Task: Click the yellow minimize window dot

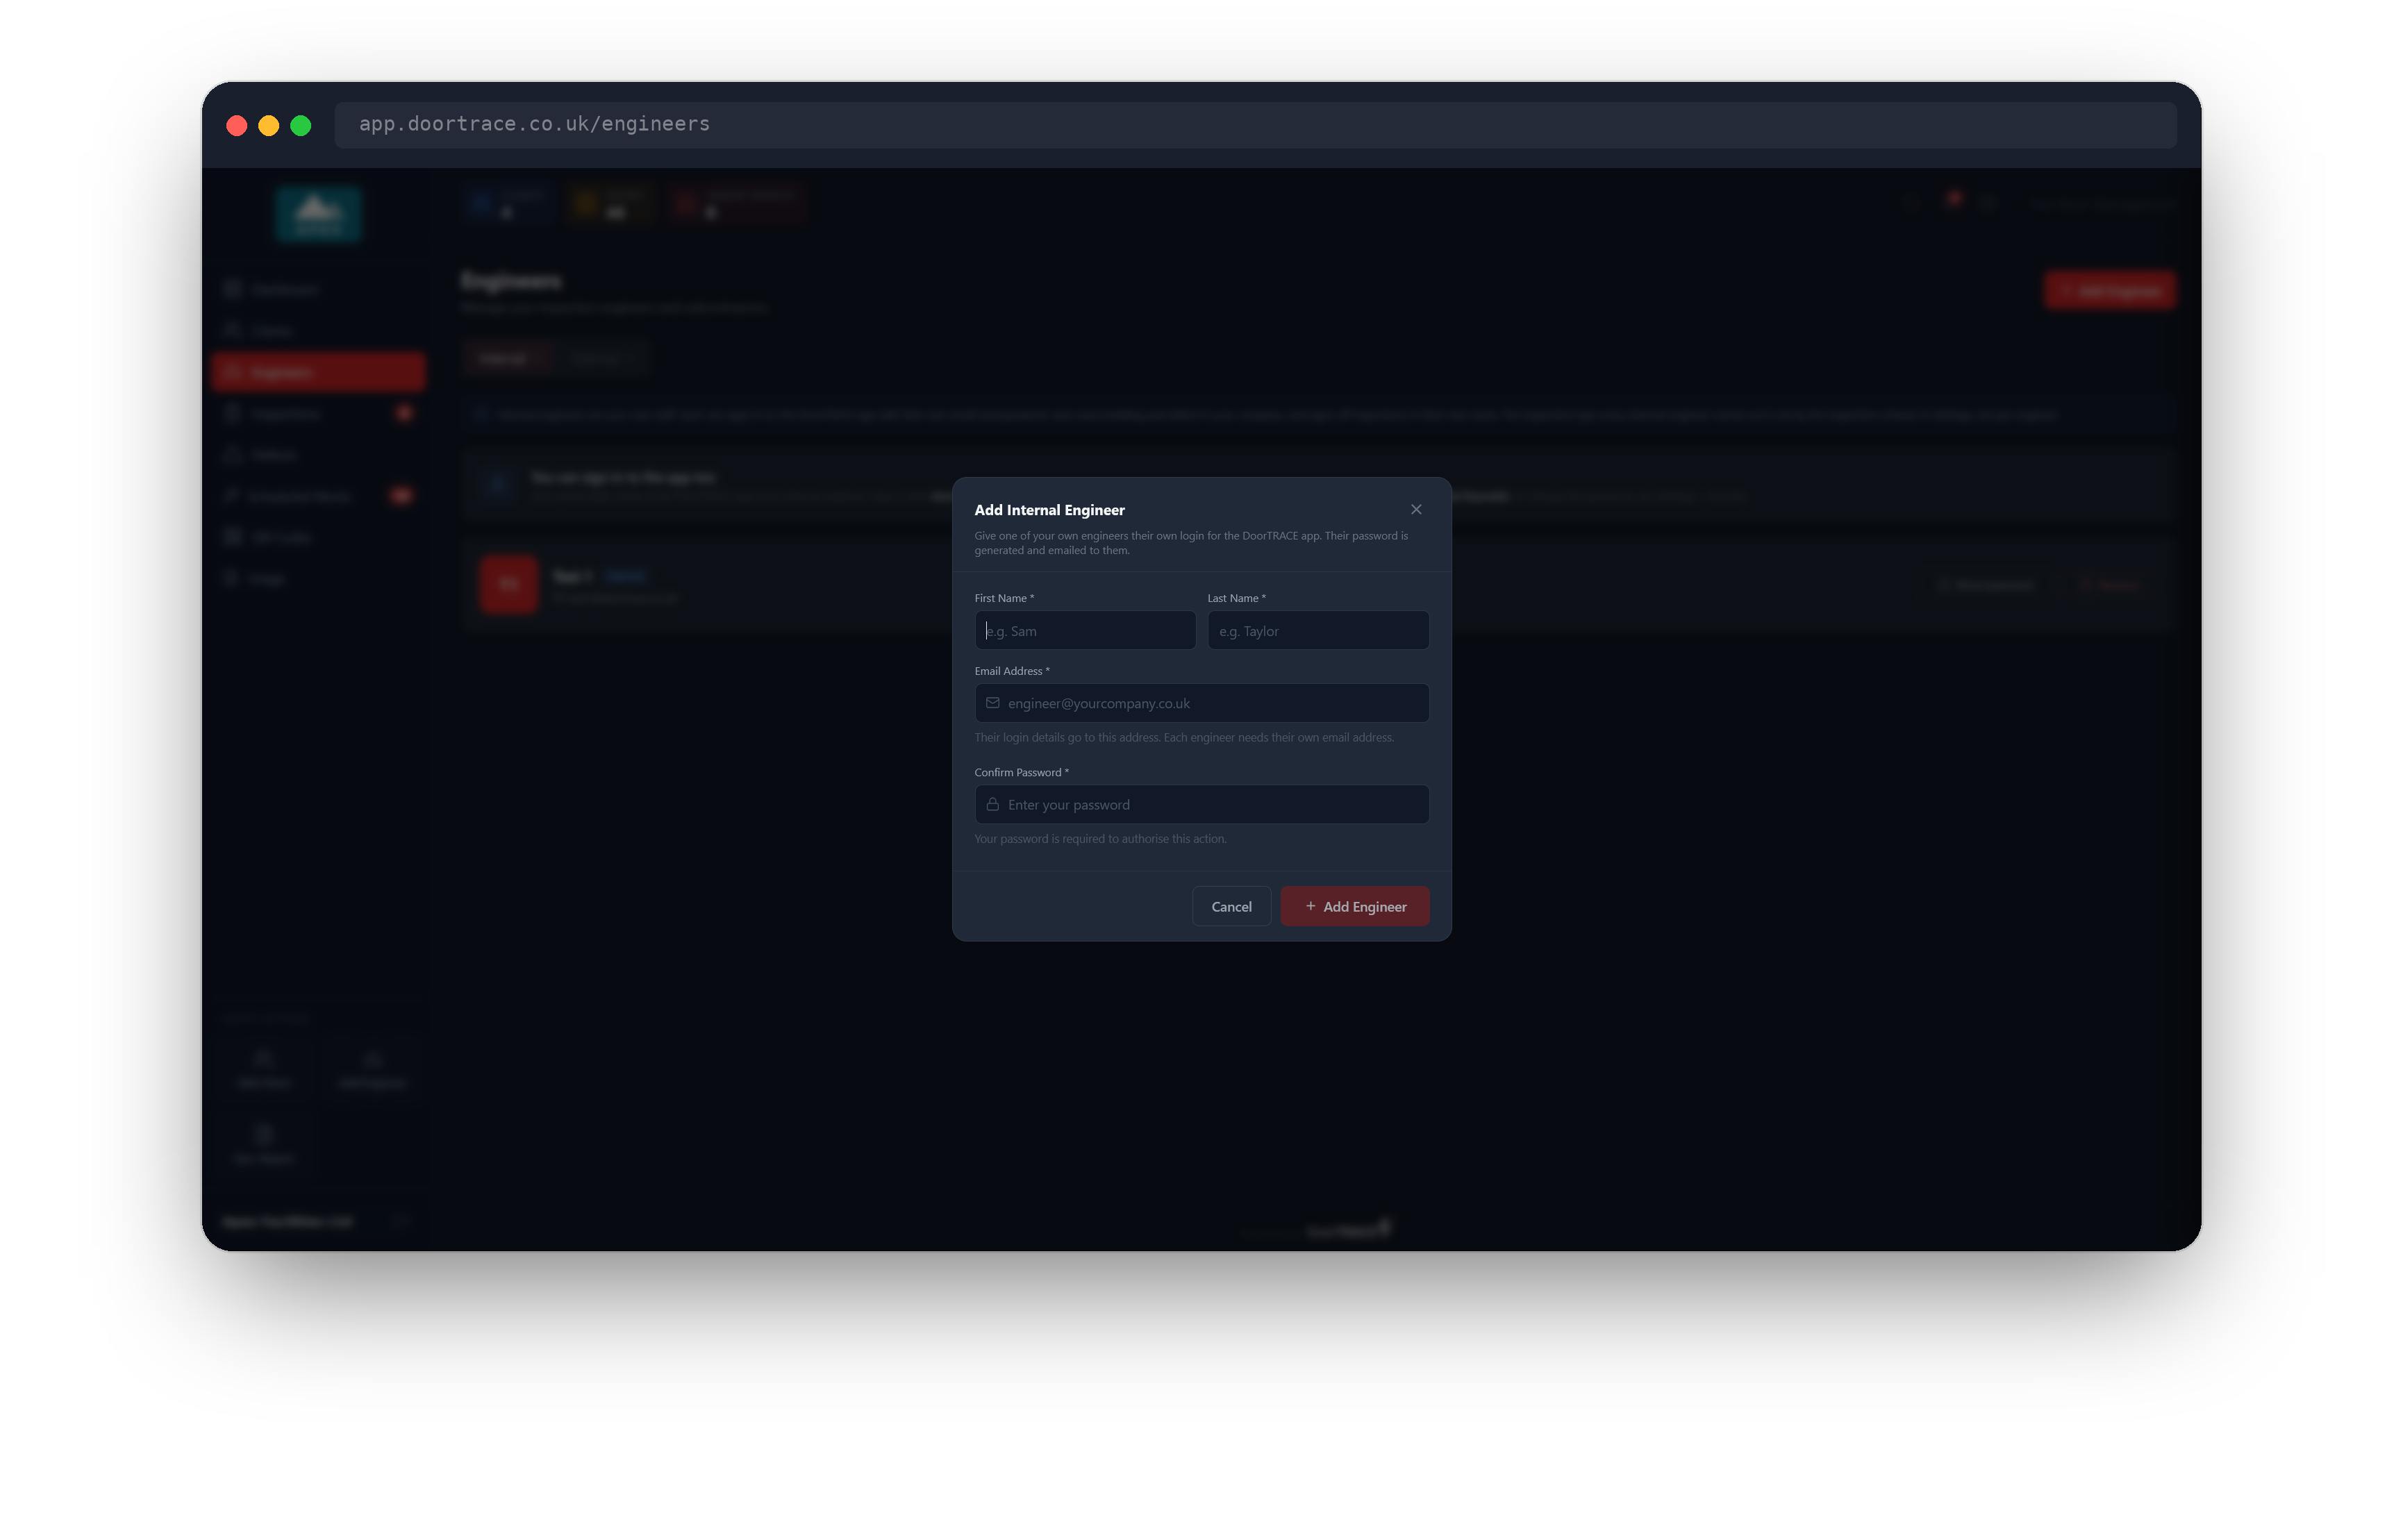Action: 269,125
